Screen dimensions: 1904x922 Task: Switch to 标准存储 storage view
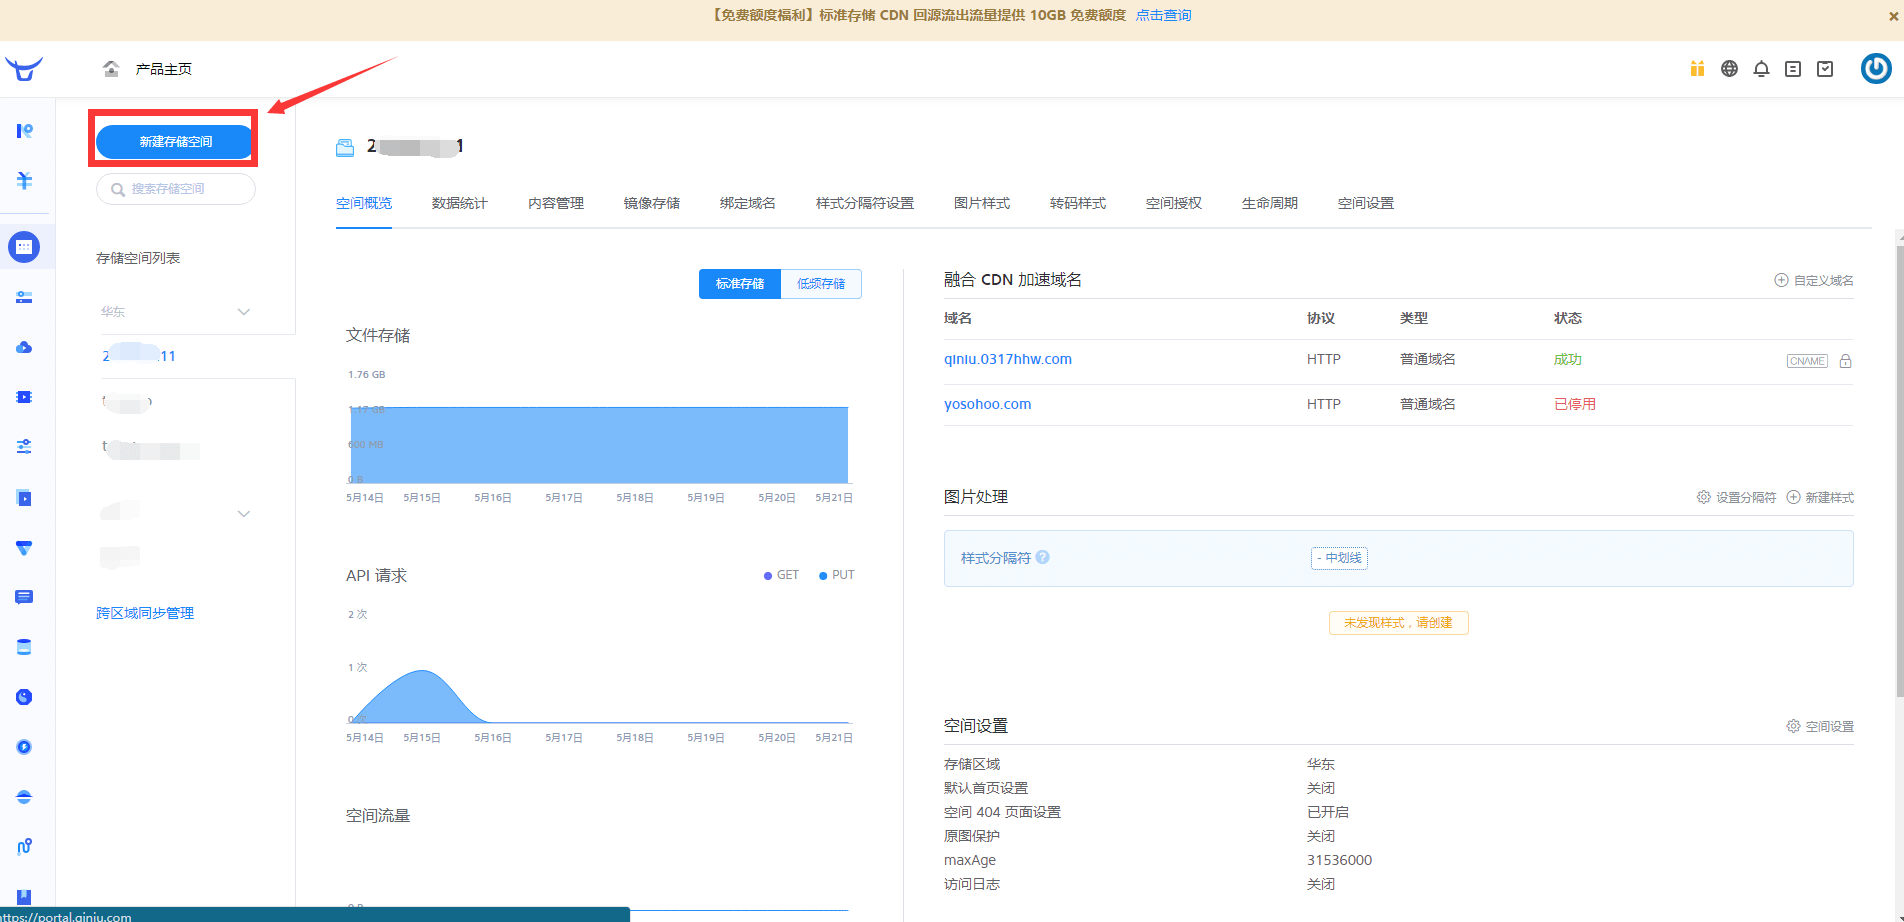[739, 283]
